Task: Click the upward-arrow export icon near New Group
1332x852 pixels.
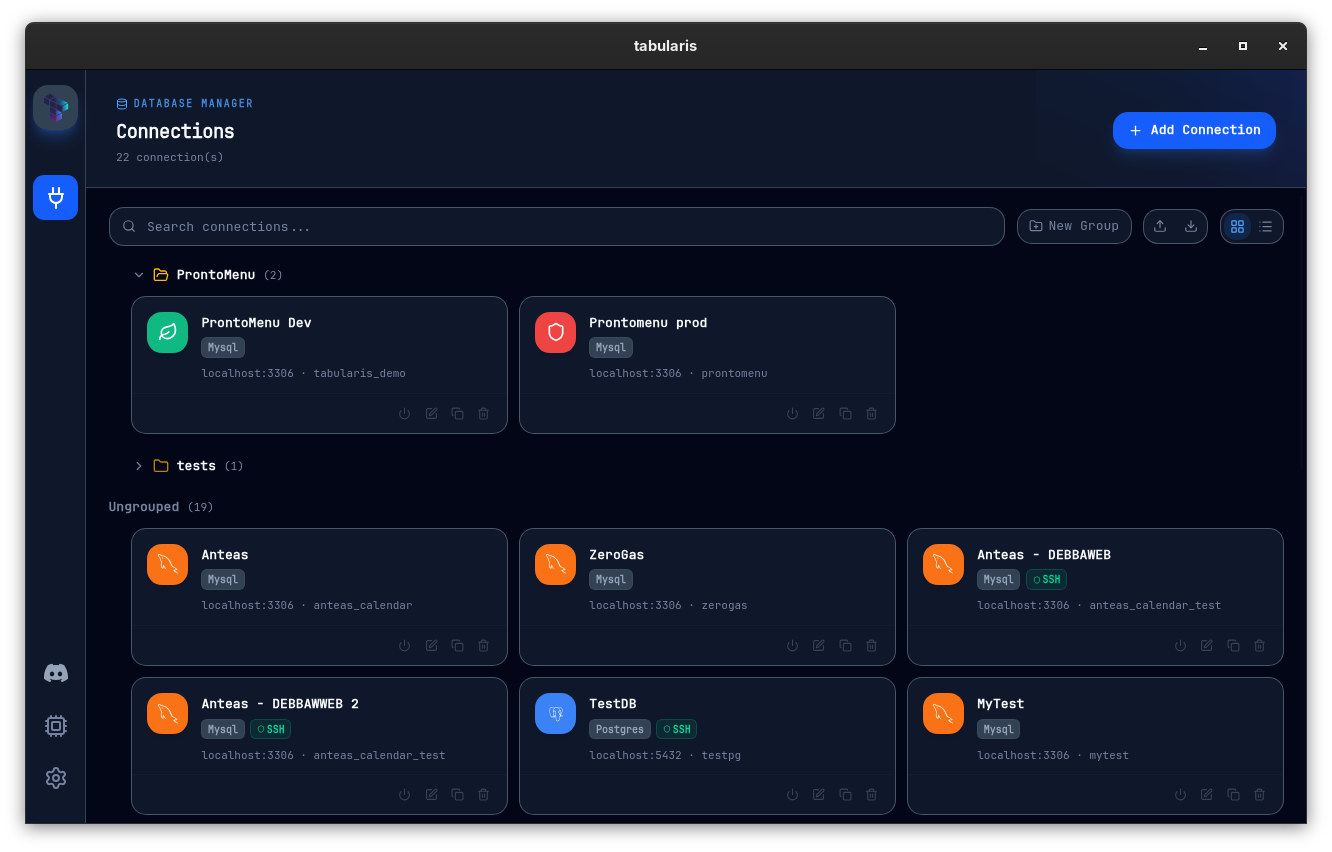Action: 1160,226
